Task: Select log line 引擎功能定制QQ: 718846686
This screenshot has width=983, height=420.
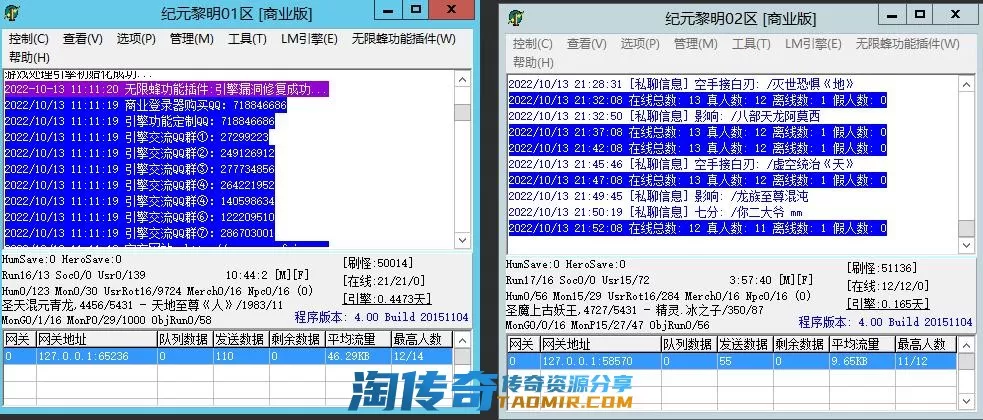Action: pos(139,121)
